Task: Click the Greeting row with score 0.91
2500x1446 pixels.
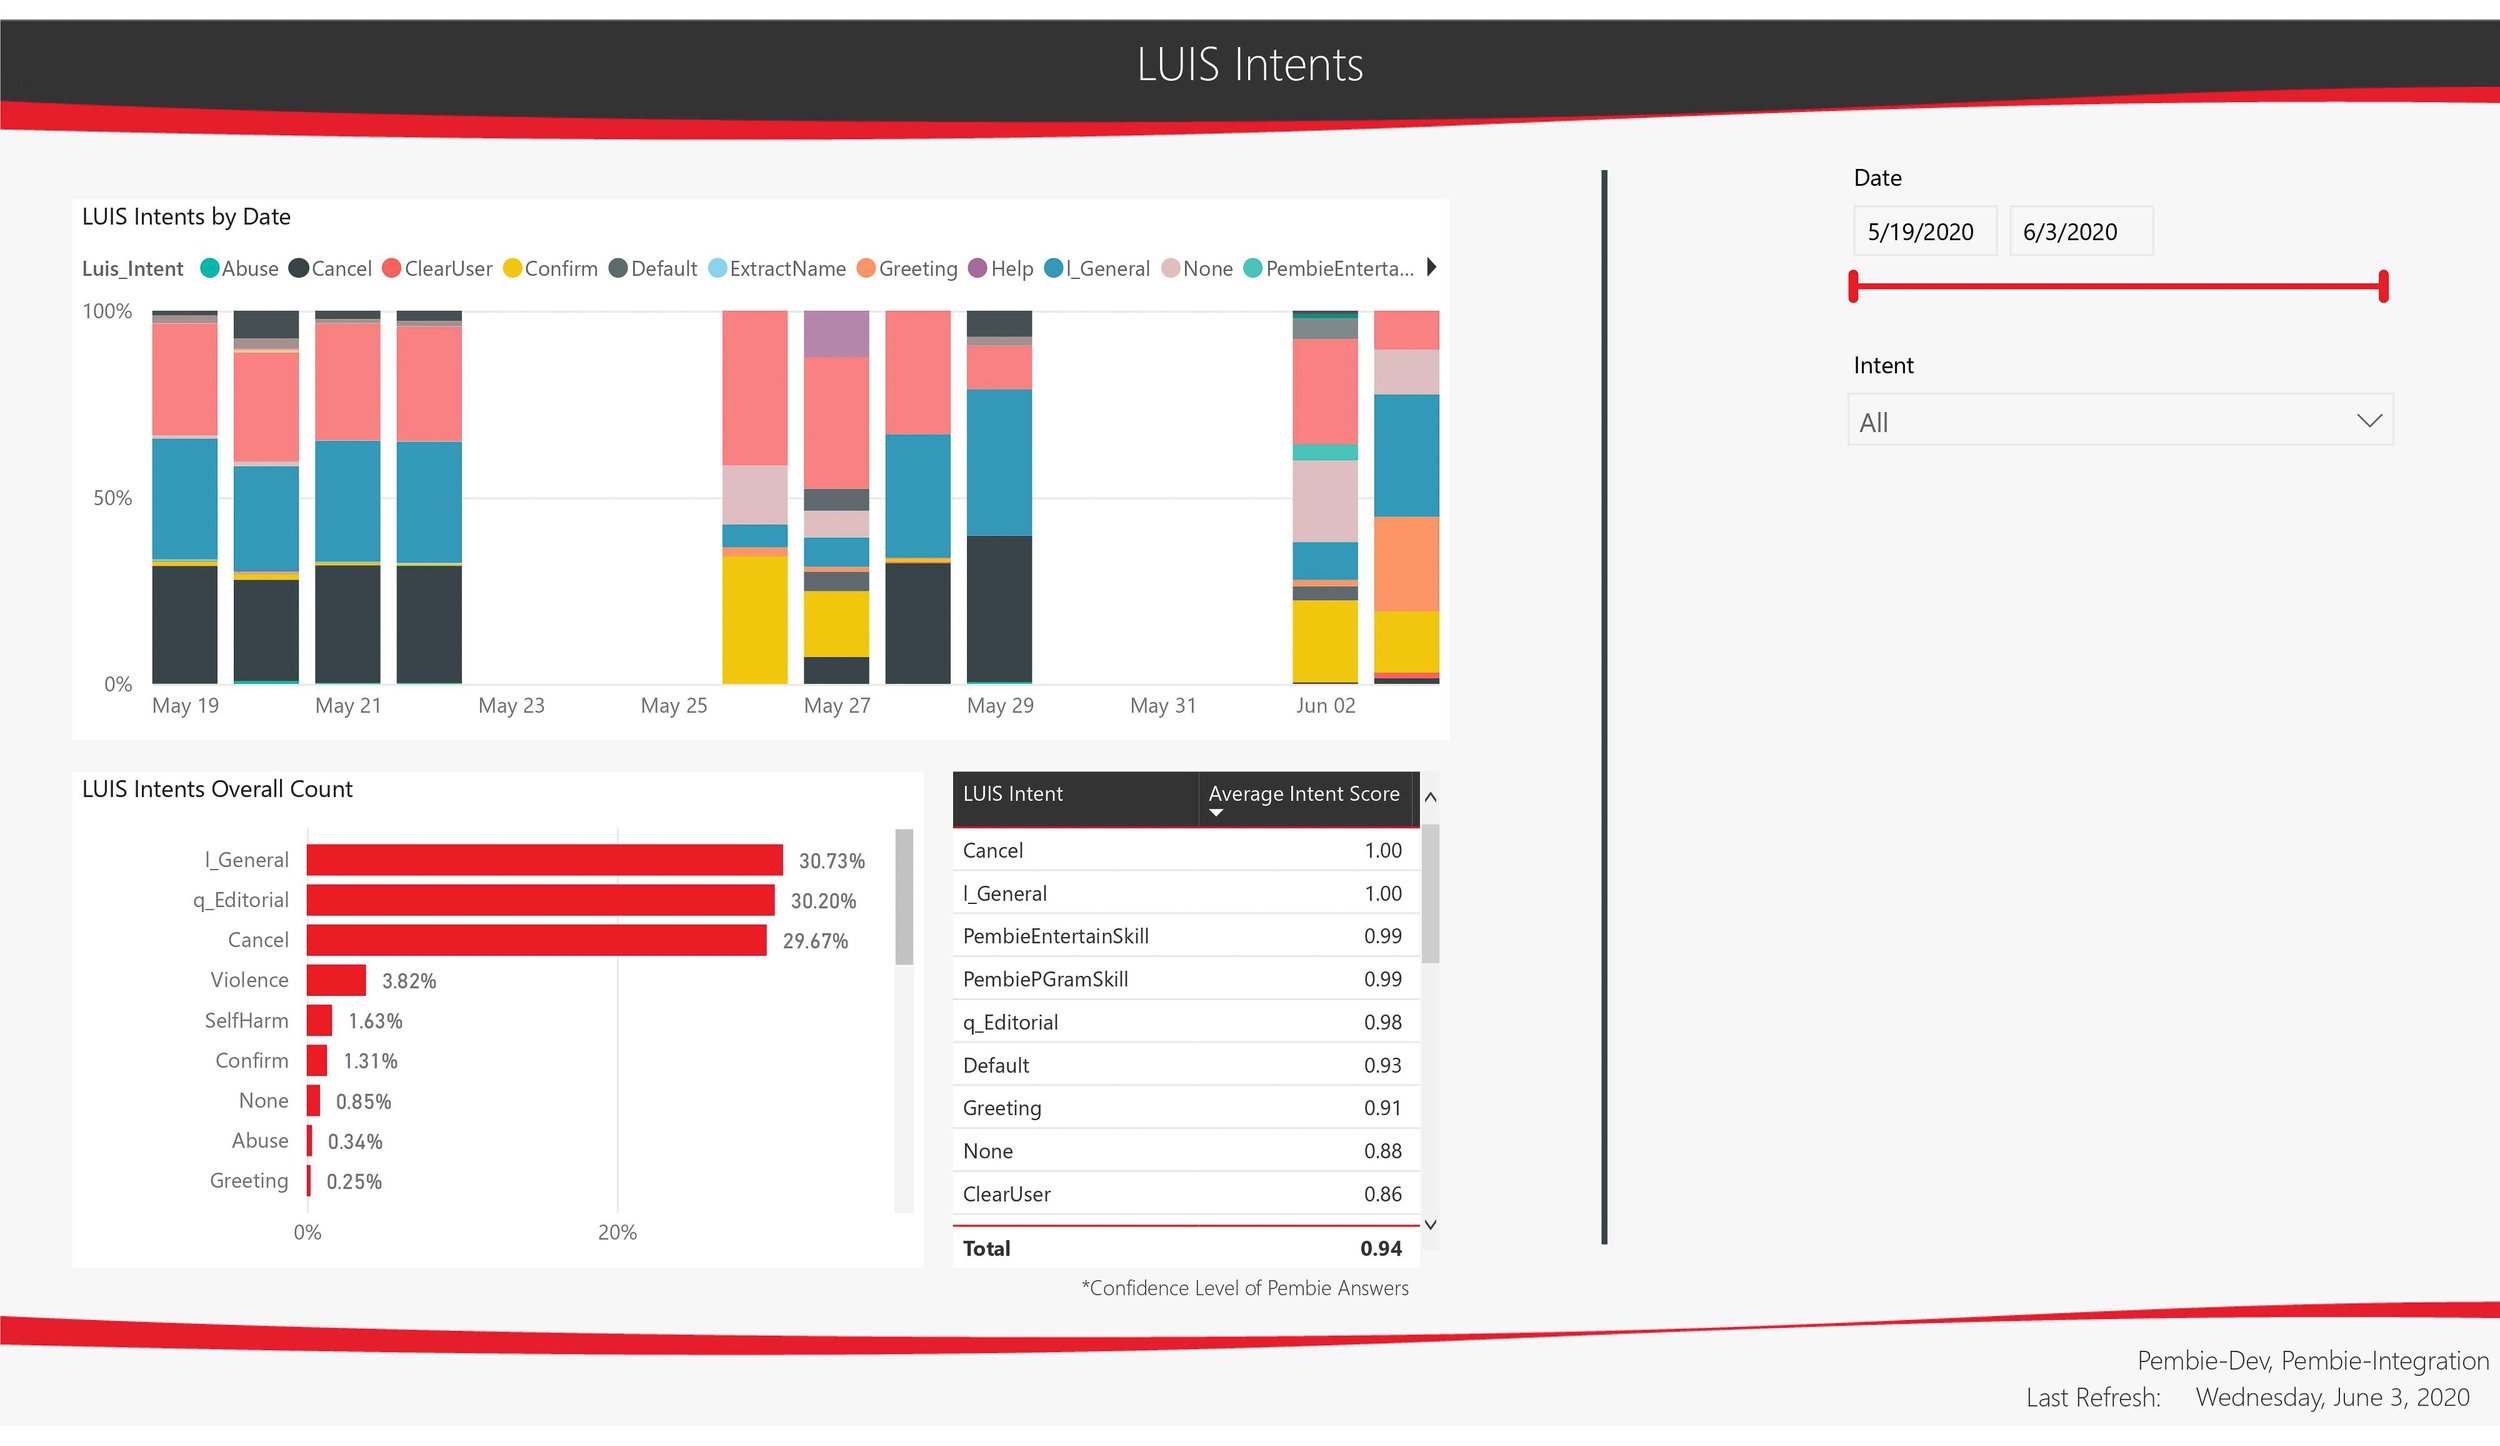Action: pyautogui.click(x=1186, y=1108)
